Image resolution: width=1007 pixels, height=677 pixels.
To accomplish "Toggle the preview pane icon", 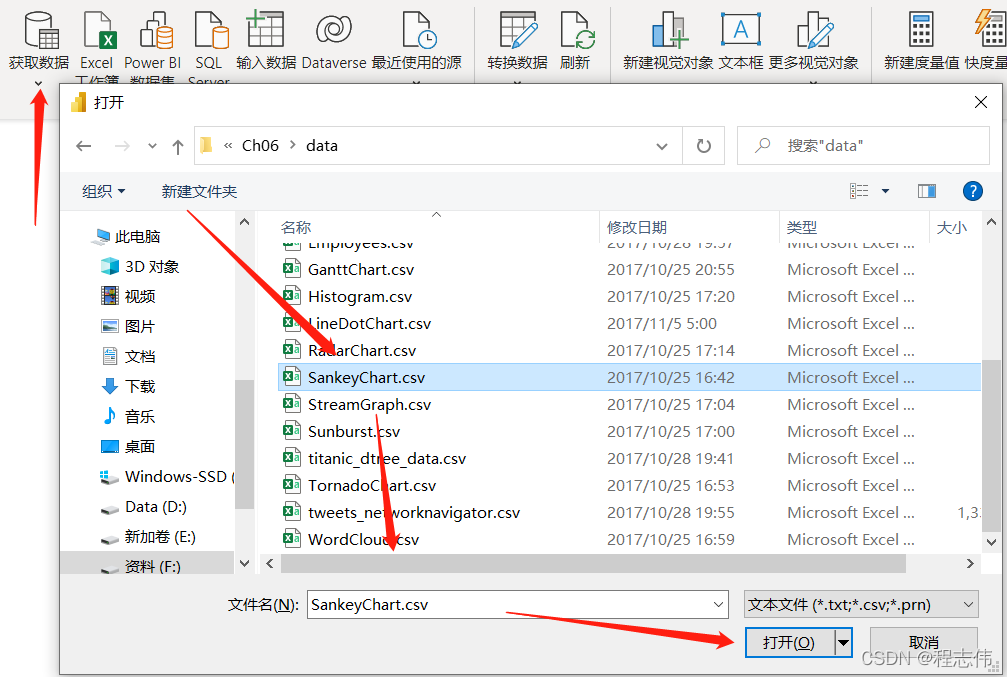I will point(927,191).
